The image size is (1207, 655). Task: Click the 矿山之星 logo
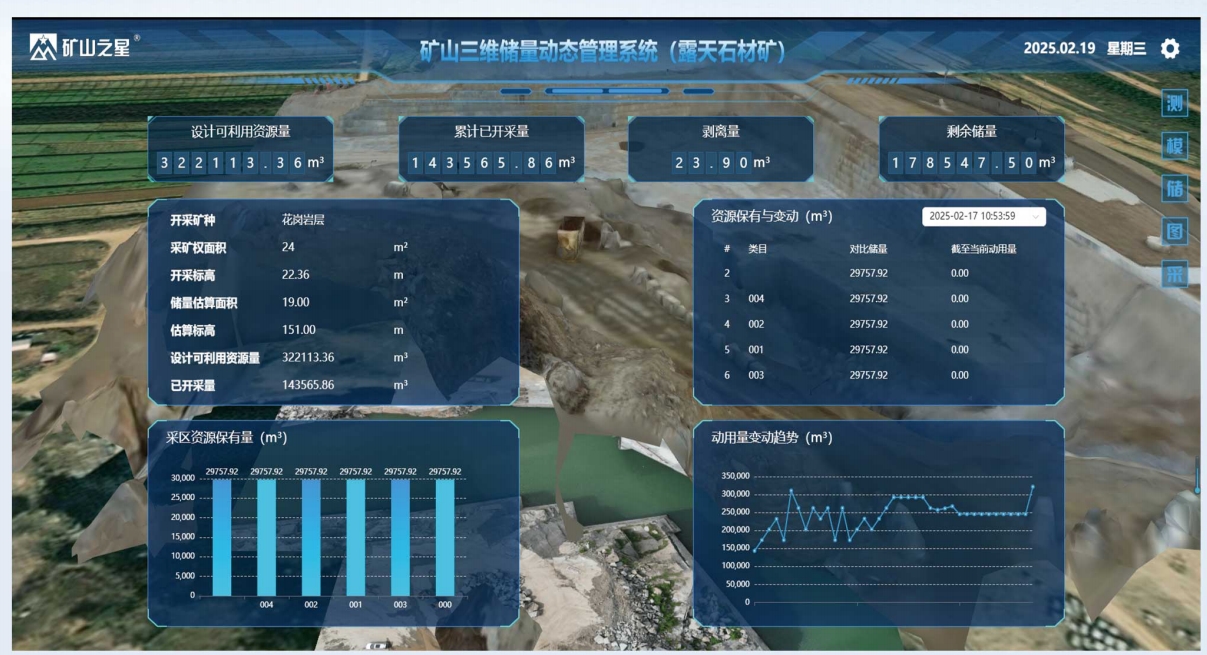point(84,46)
